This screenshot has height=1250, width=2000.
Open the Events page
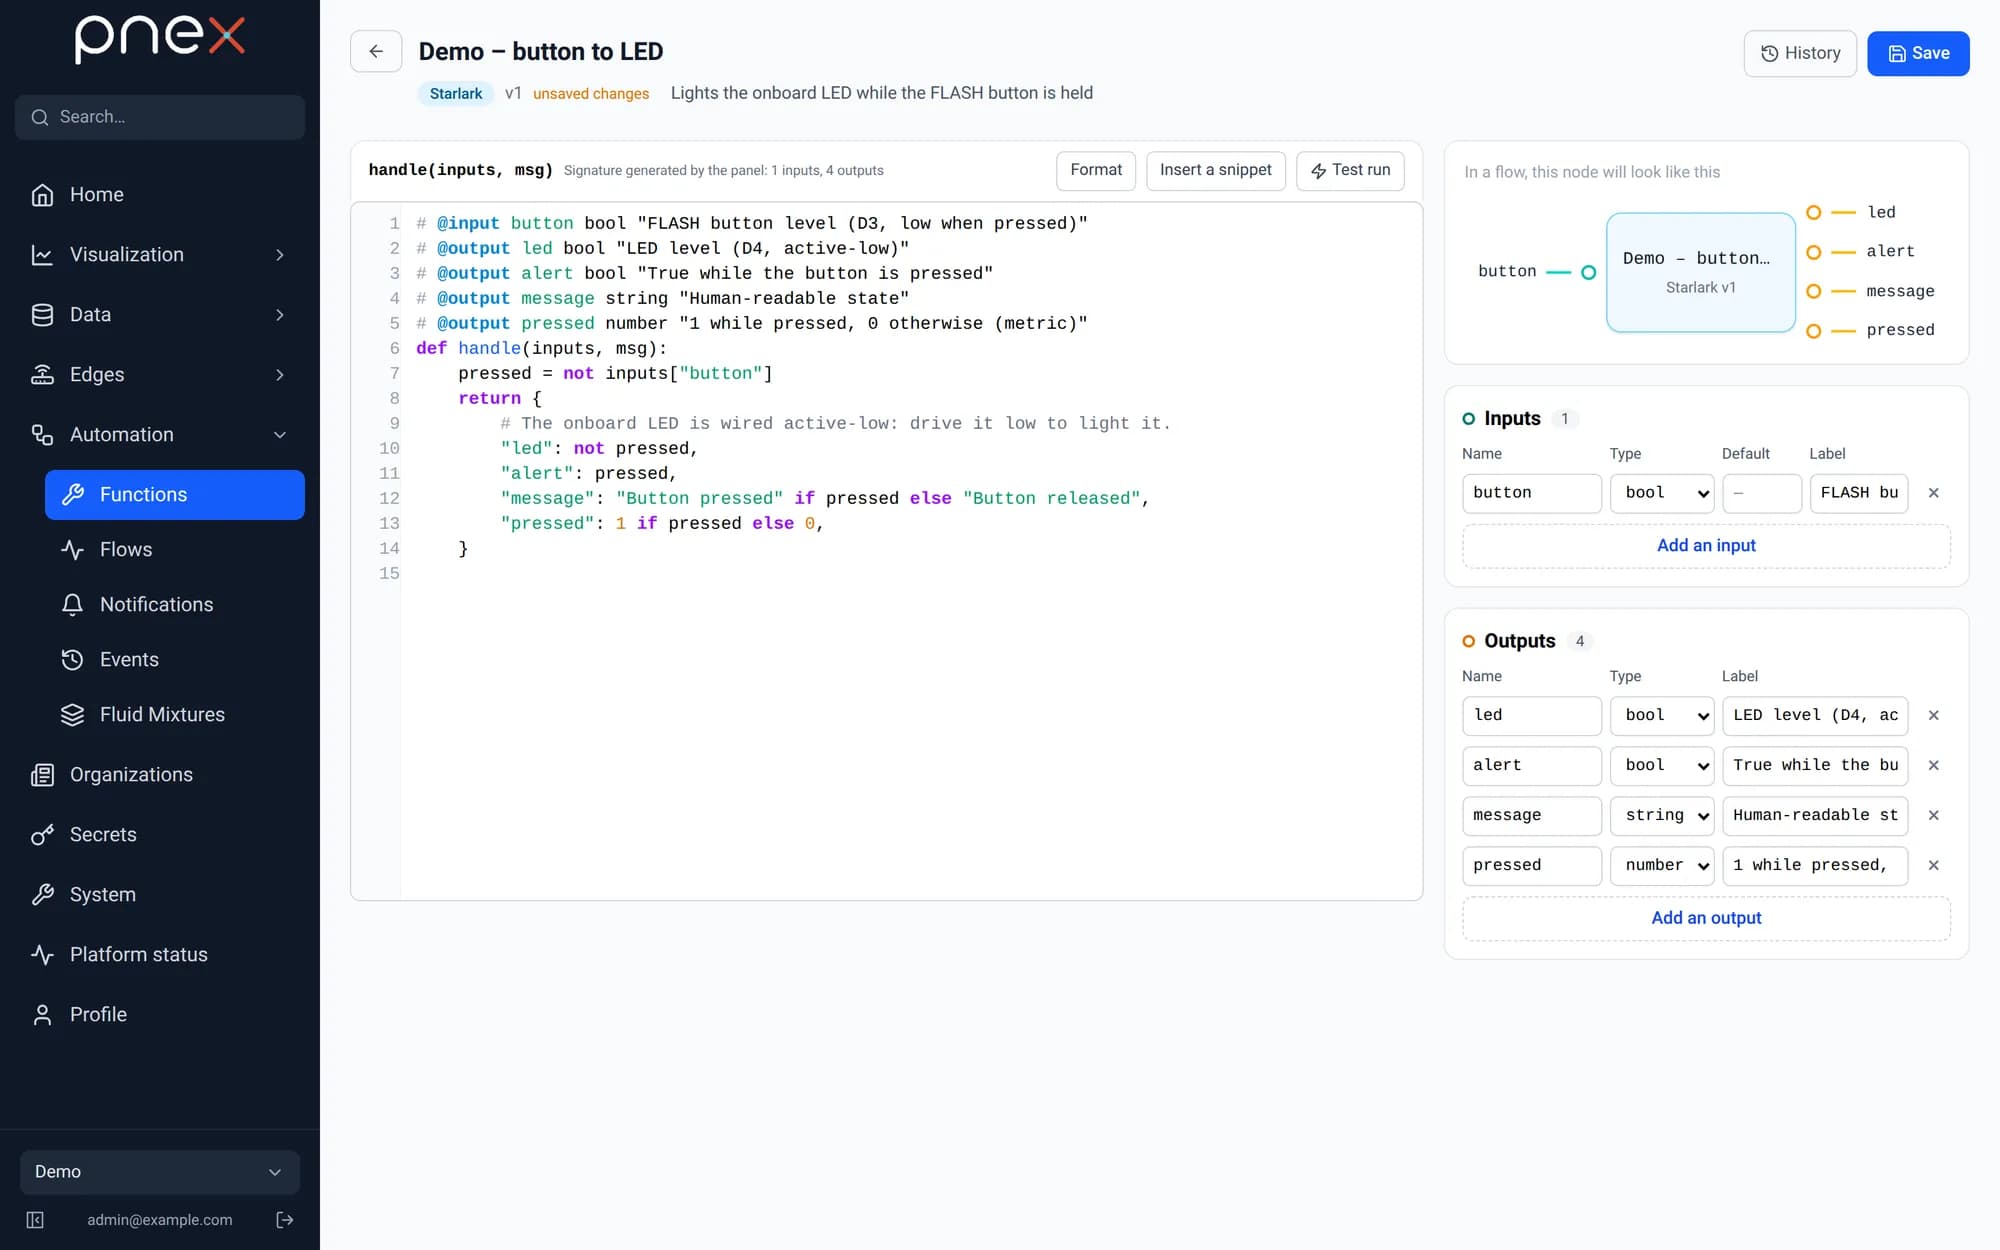175,660
